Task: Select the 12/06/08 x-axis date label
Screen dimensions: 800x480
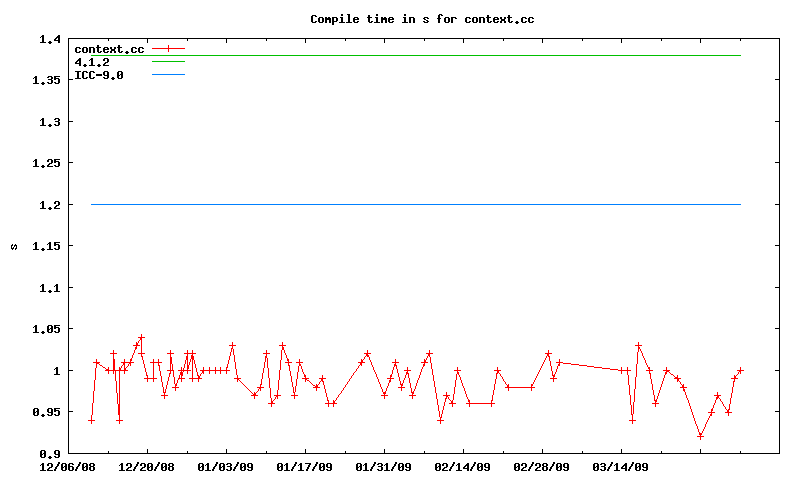Action: tap(68, 466)
